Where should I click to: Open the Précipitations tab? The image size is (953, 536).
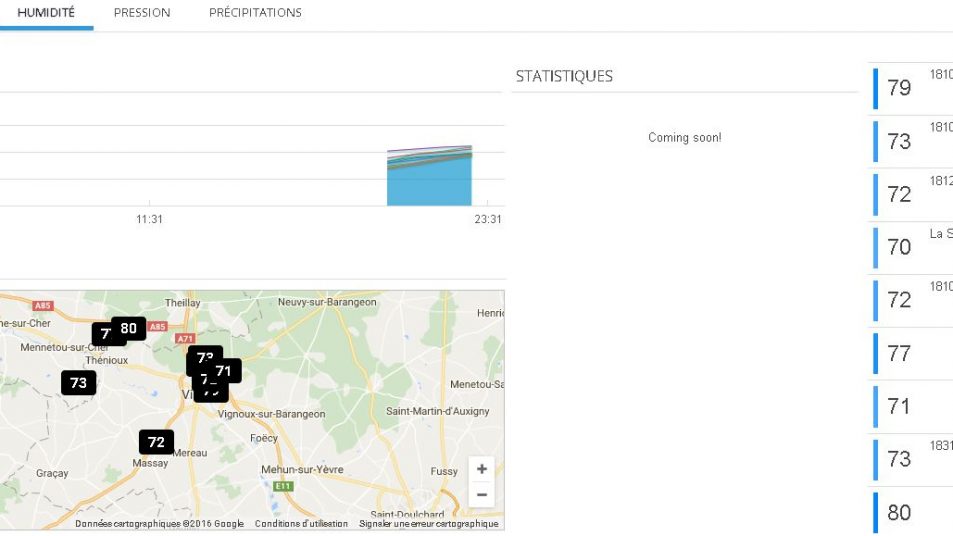255,13
